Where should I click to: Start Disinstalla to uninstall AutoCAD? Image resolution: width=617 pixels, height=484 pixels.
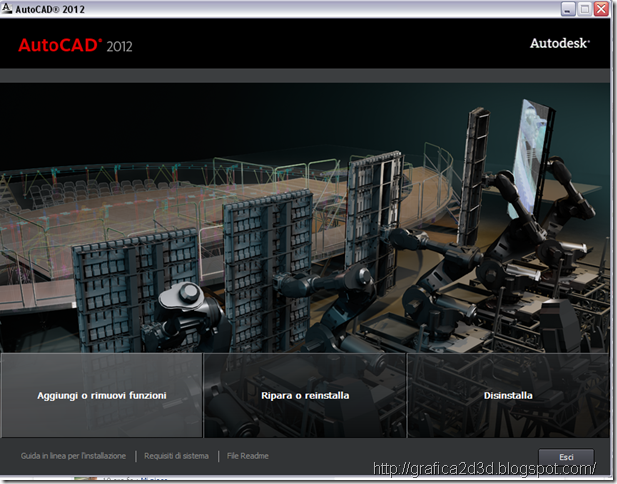(508, 395)
